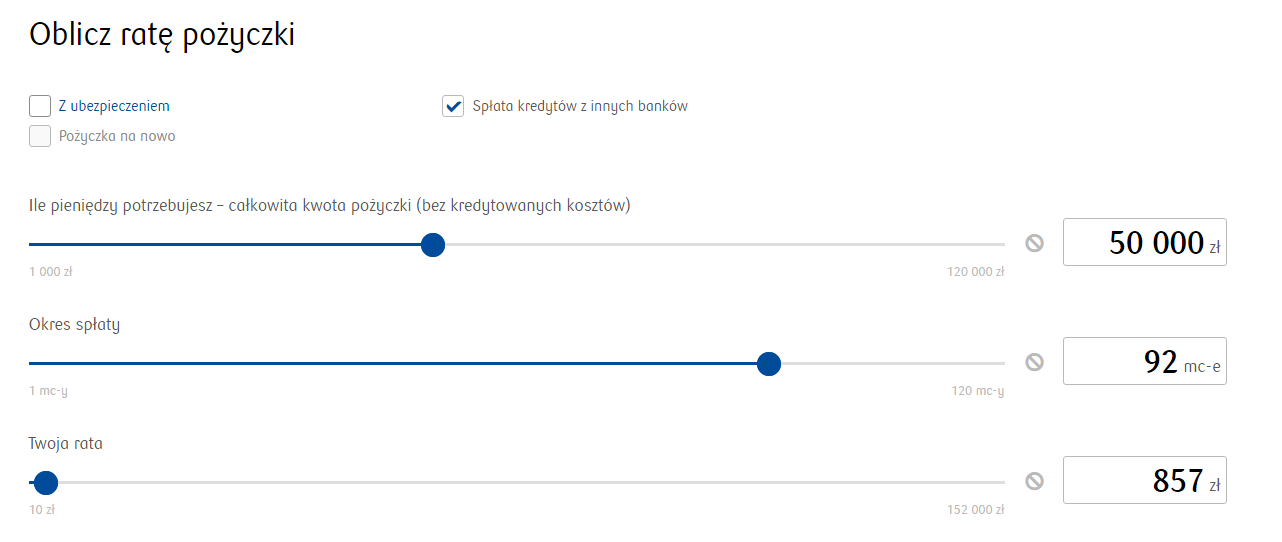Open the Z ubezpieczeniem text link
This screenshot has width=1282, height=542.
pos(114,106)
